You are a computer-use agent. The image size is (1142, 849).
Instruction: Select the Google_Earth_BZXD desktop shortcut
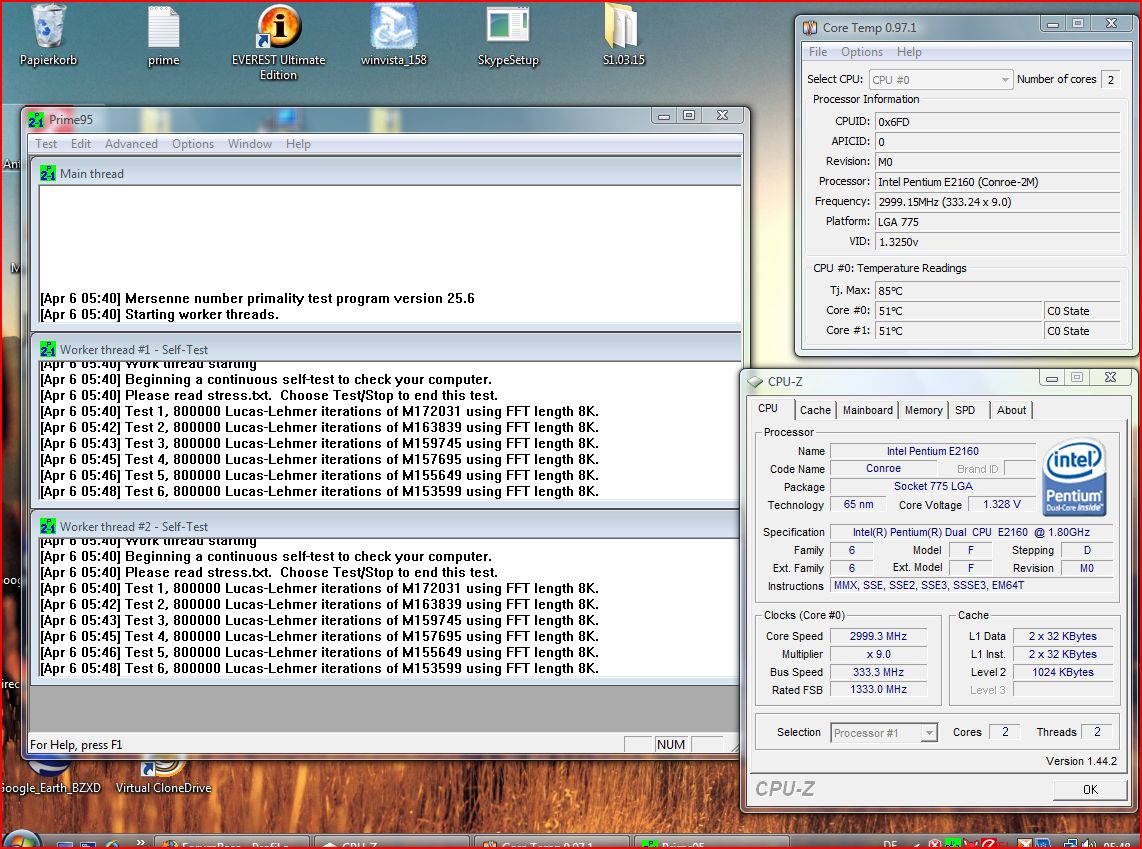pyautogui.click(x=51, y=776)
